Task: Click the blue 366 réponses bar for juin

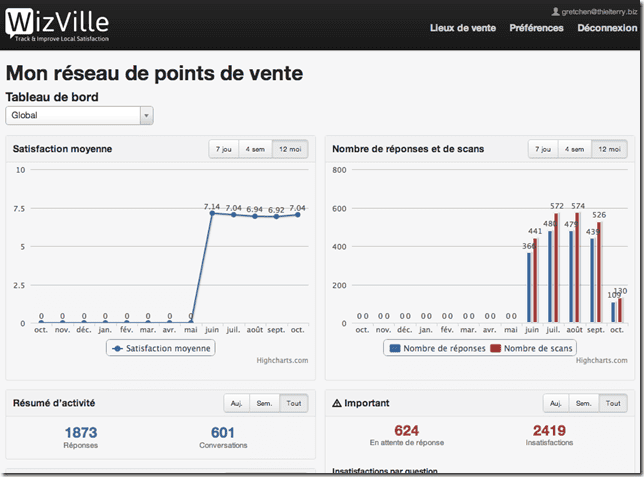Action: click(x=529, y=288)
